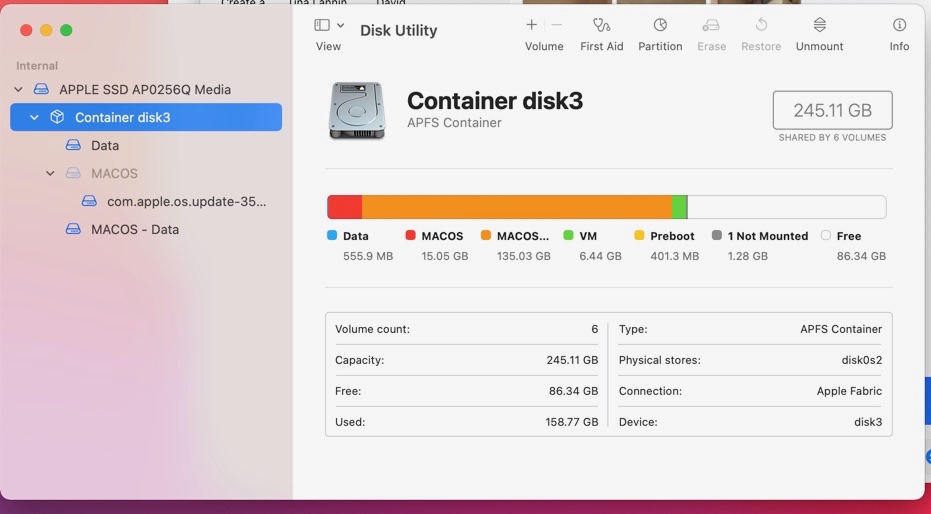Click the APPLE SSD drive icon
Screen dimensions: 931x514
coord(41,90)
